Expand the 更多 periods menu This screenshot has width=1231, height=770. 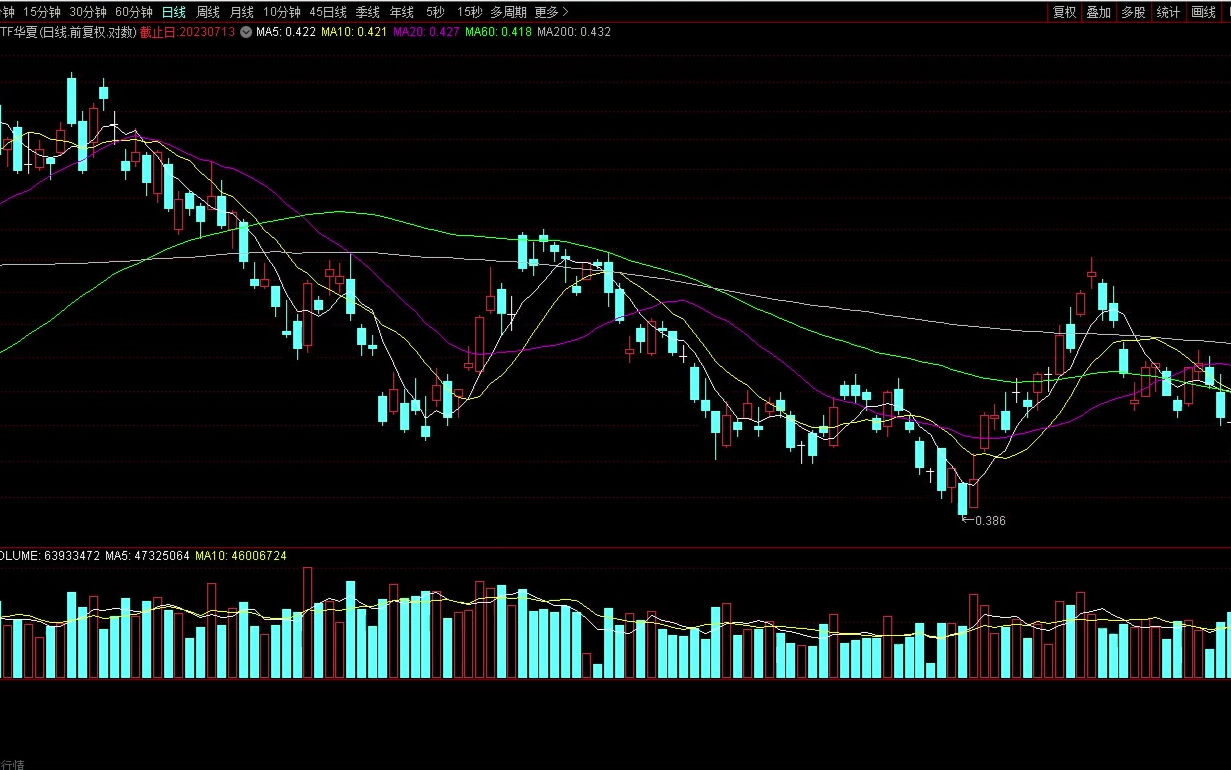point(551,12)
